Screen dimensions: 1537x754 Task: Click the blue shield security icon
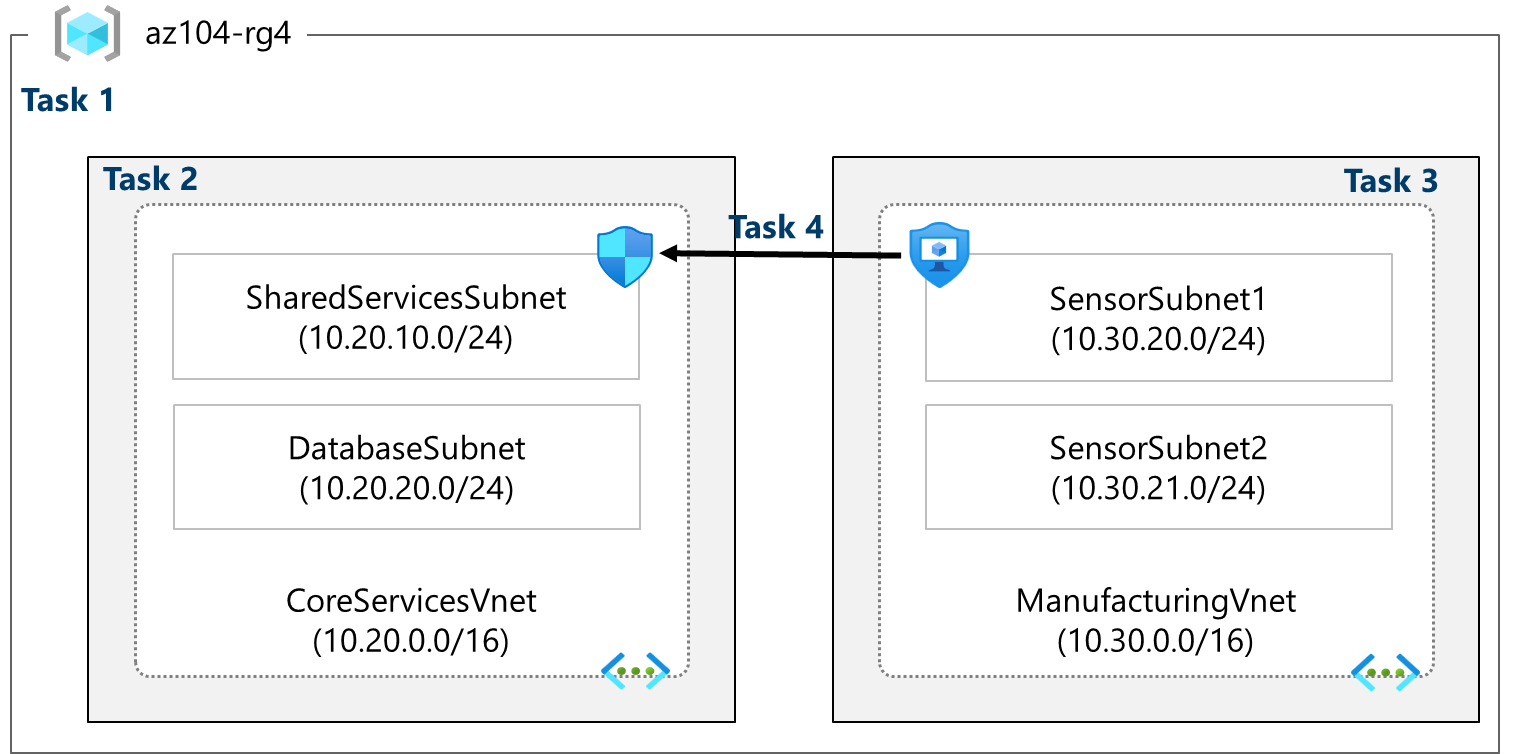[x=624, y=257]
